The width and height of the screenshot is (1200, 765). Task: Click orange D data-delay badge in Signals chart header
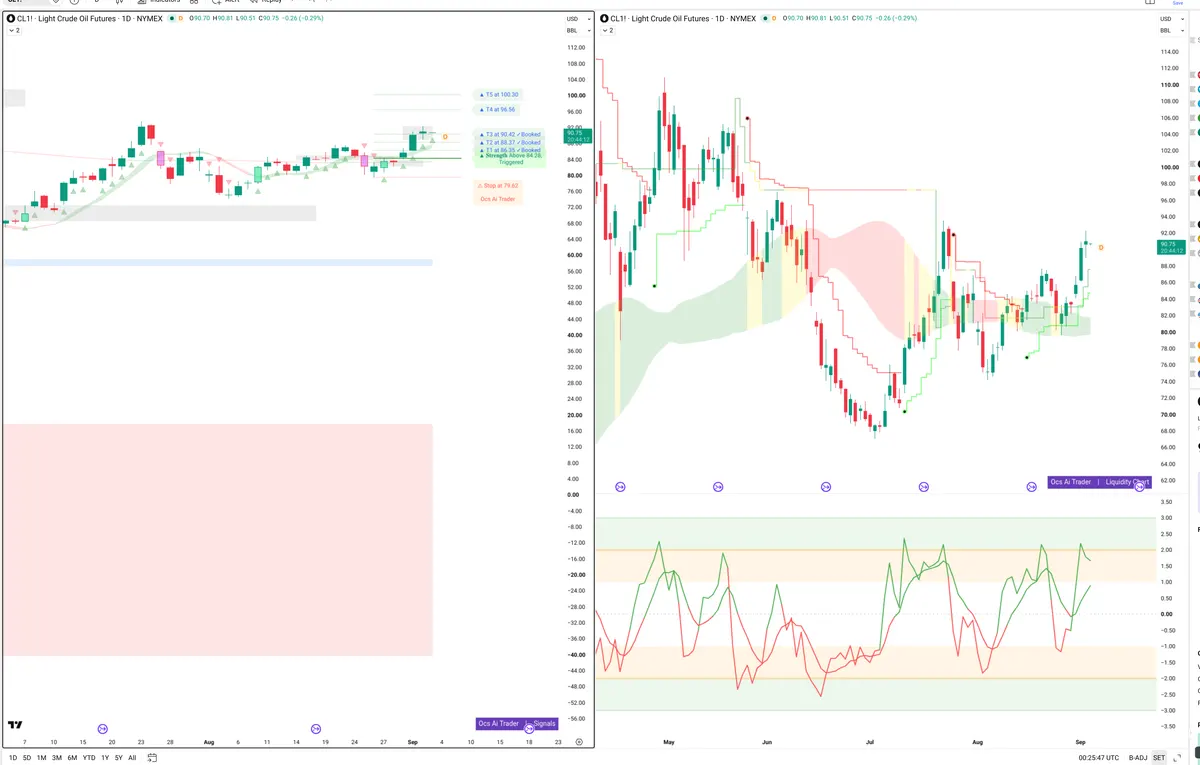[183, 19]
